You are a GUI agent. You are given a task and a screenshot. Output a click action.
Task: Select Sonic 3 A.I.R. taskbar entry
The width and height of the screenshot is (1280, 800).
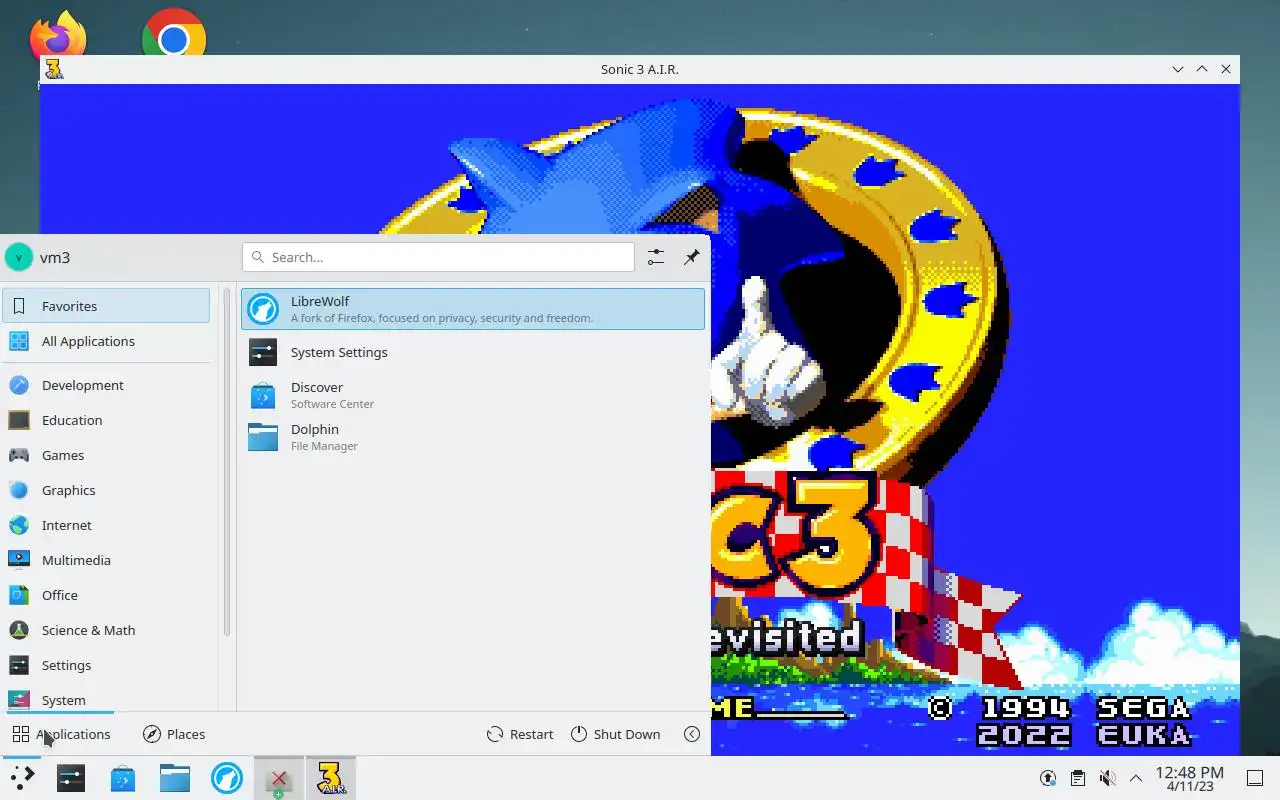point(331,778)
